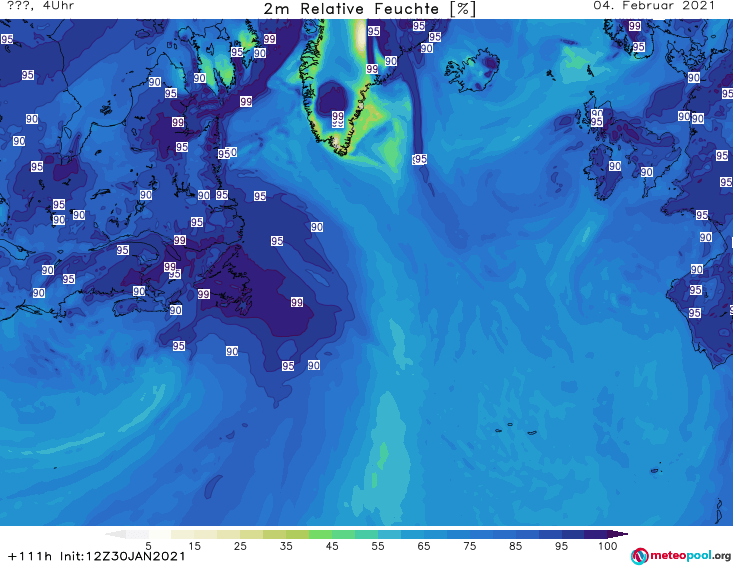
Task: Click the "45" label on the color scale
Action: click(332, 546)
